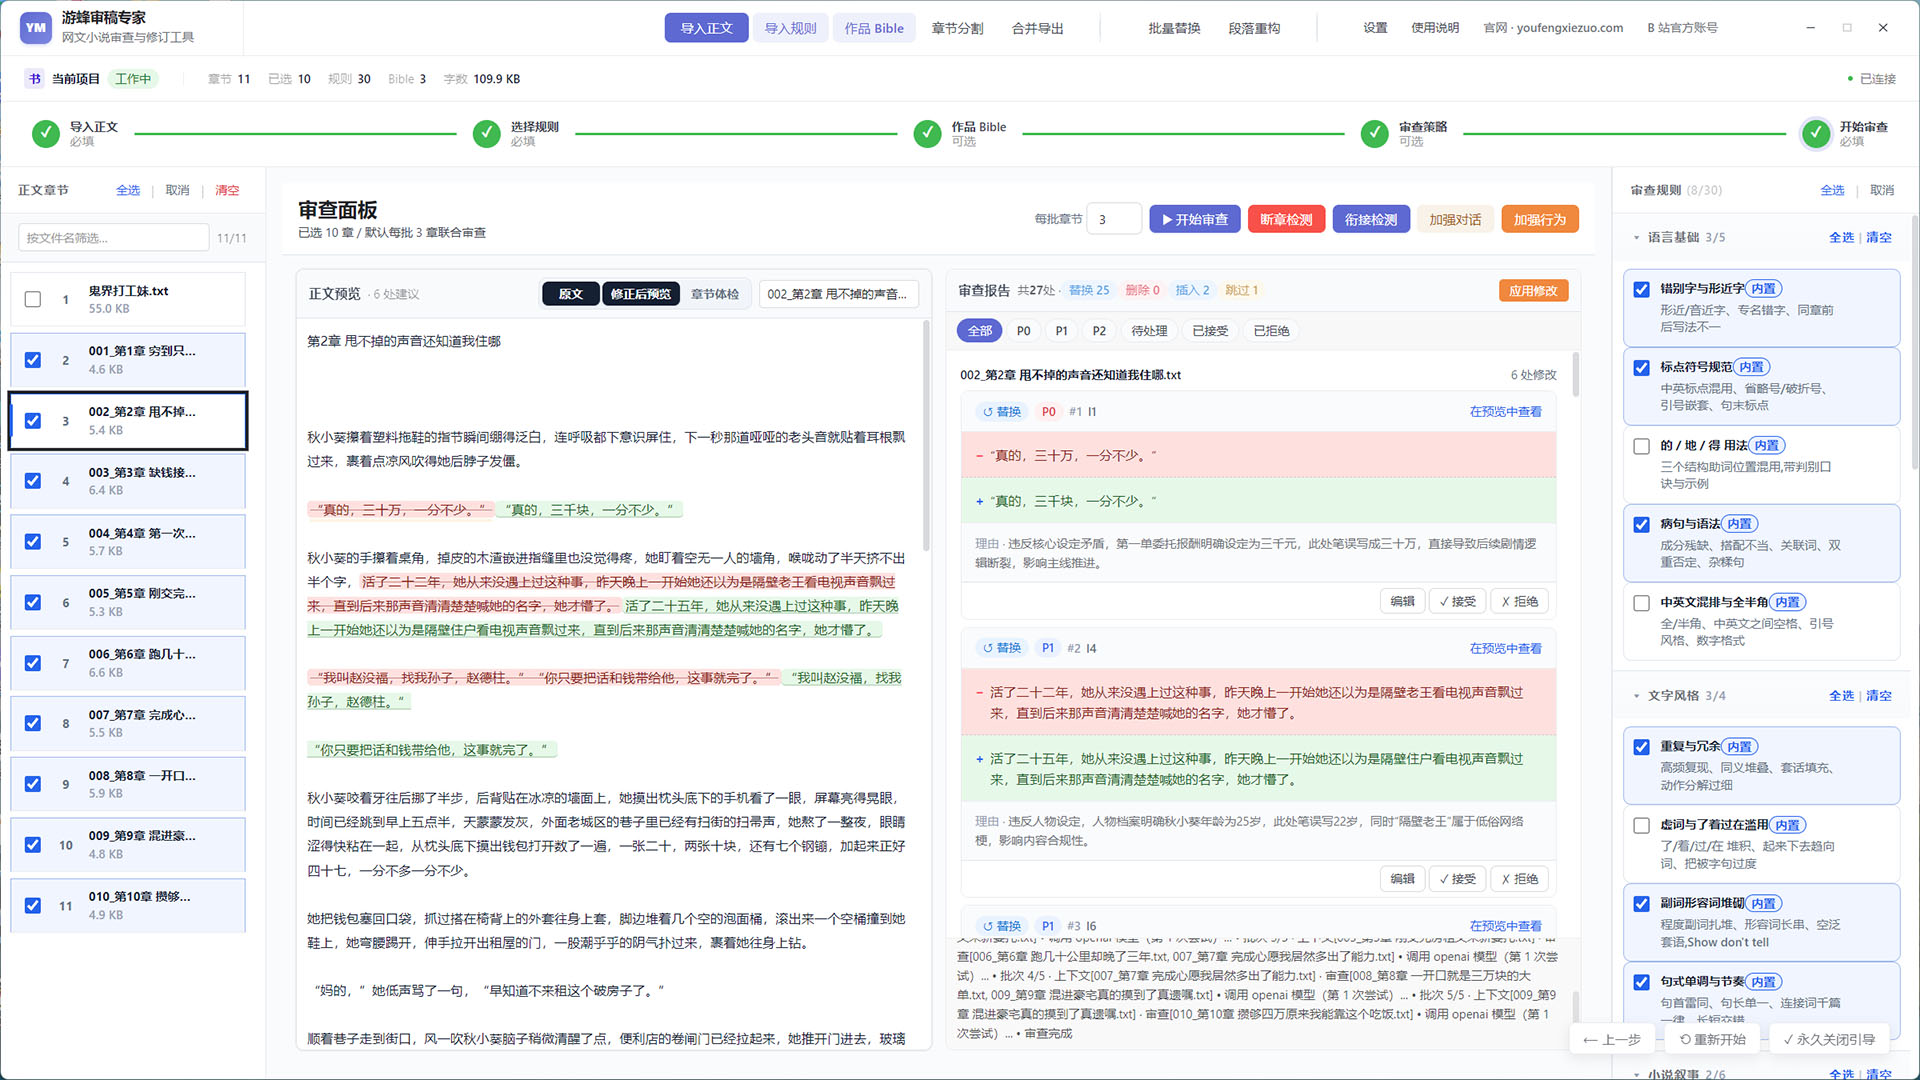Open 段落重构 menu item
Screen dimensions: 1920x1080
pos(1254,28)
